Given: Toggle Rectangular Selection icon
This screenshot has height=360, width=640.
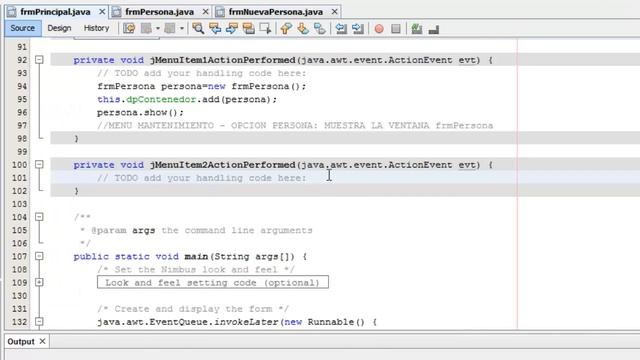Looking at the screenshot, I should (x=265, y=28).
